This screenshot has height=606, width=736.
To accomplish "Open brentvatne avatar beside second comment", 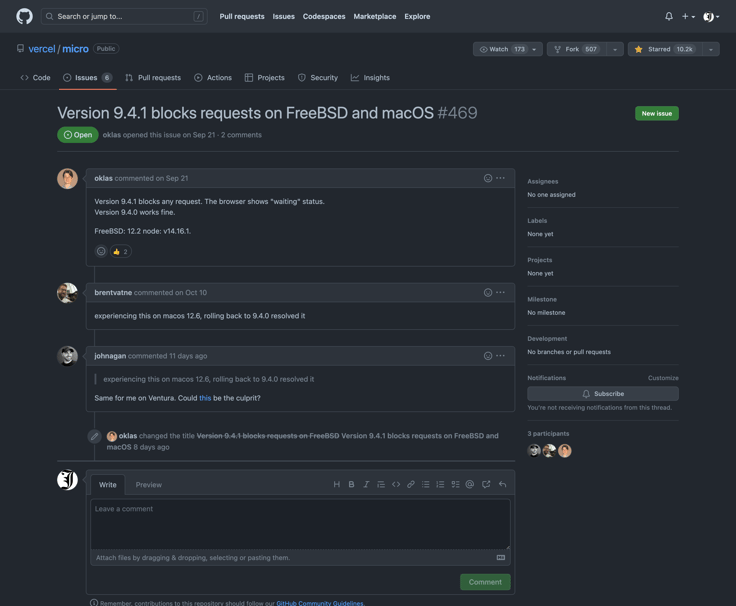I will point(68,293).
